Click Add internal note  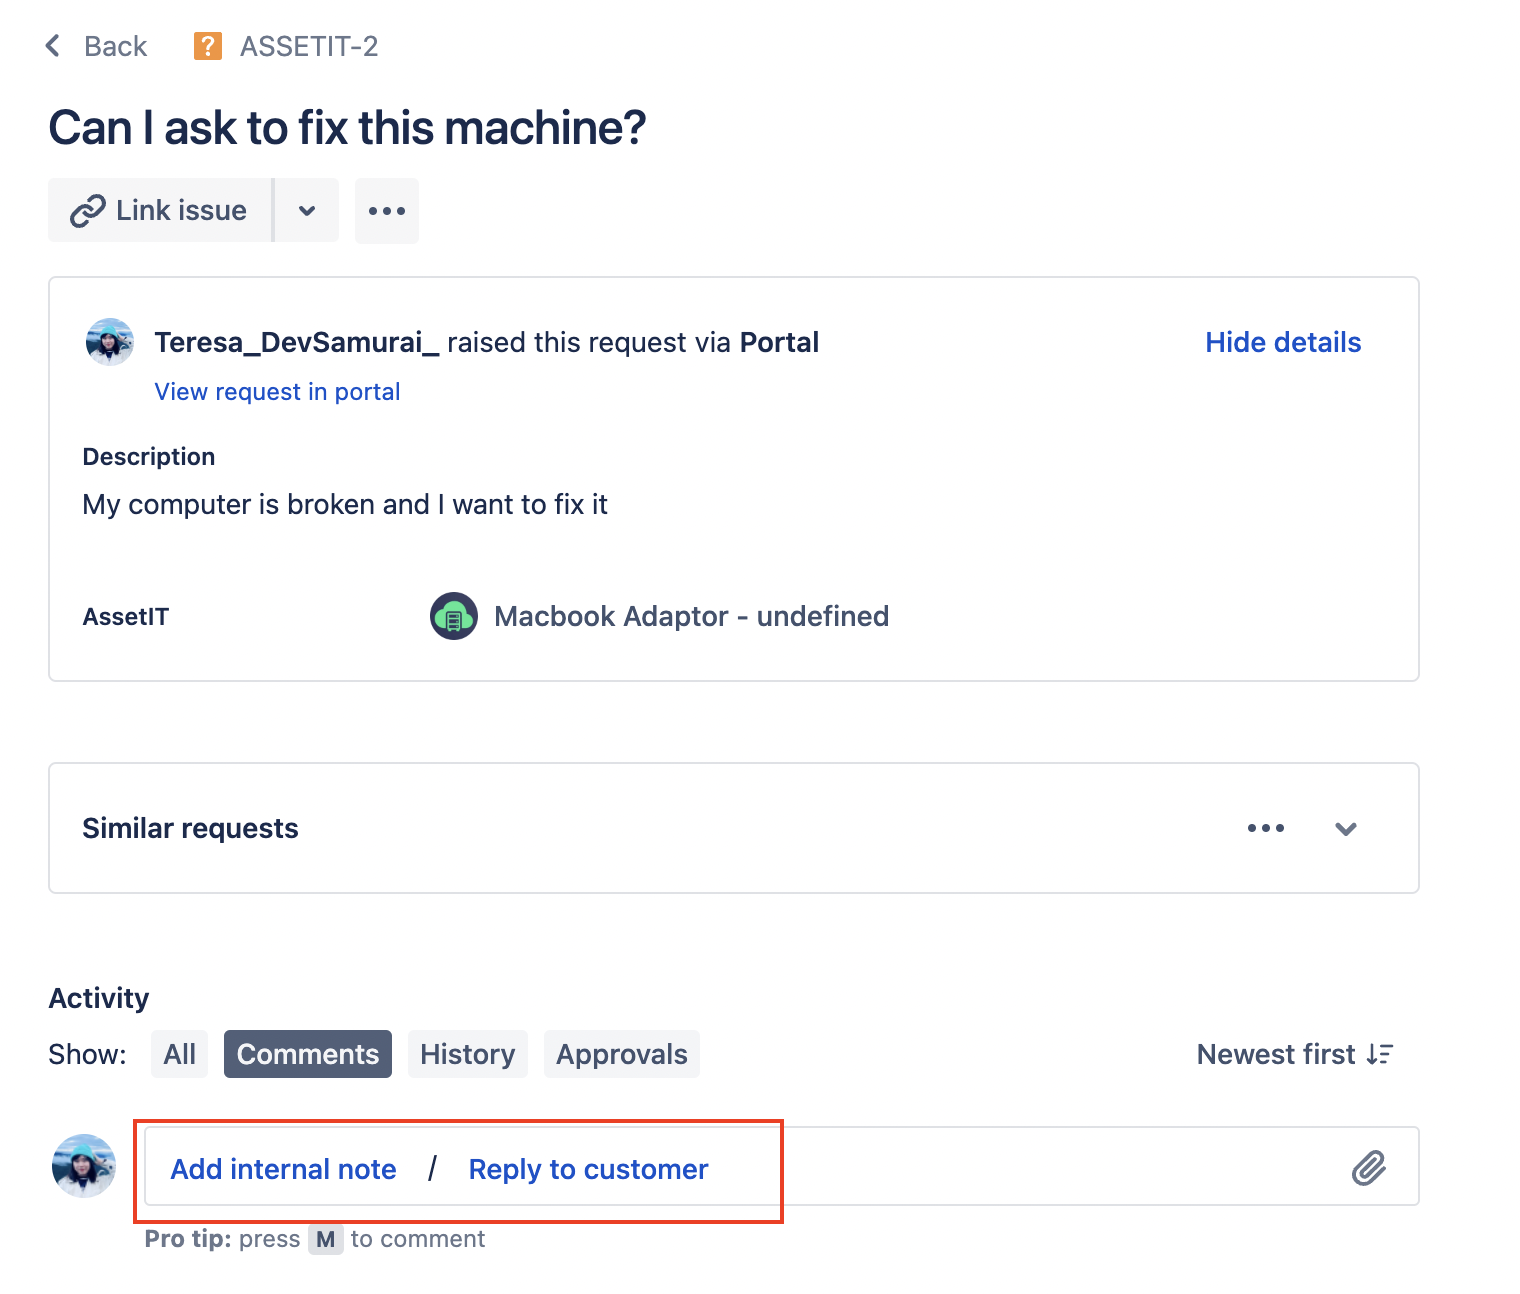[283, 1169]
